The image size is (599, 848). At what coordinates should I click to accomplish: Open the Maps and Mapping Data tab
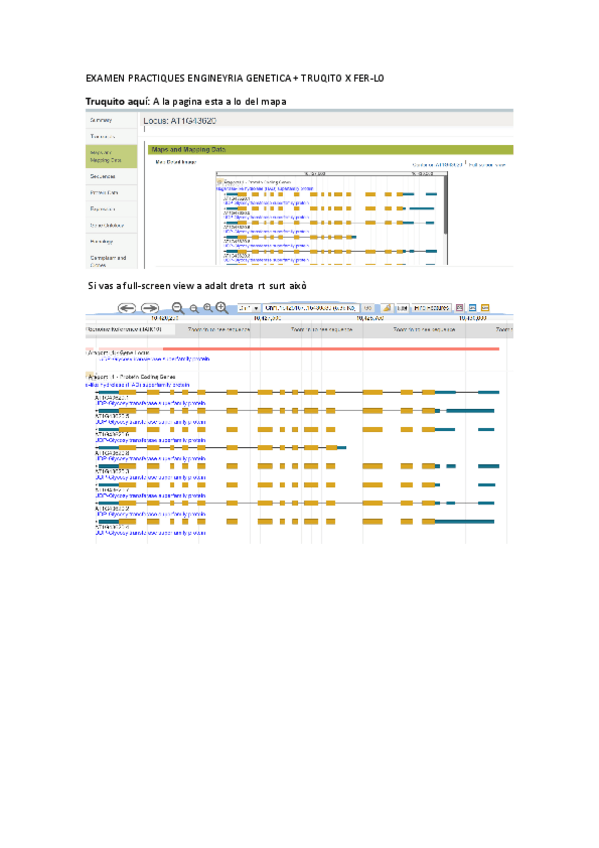click(111, 156)
